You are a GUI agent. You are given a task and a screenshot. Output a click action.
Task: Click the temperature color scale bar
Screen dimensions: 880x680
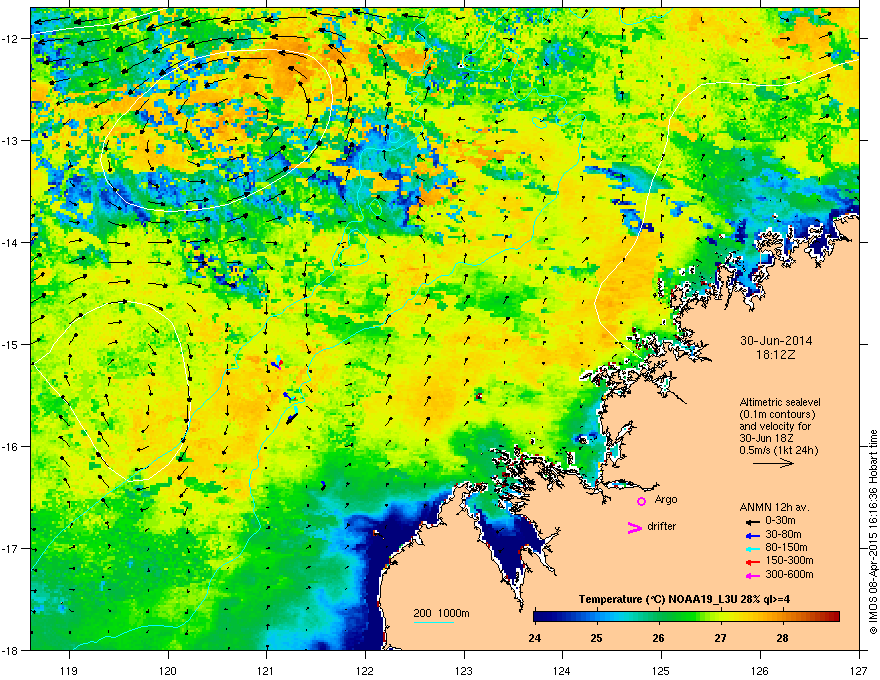(686, 617)
